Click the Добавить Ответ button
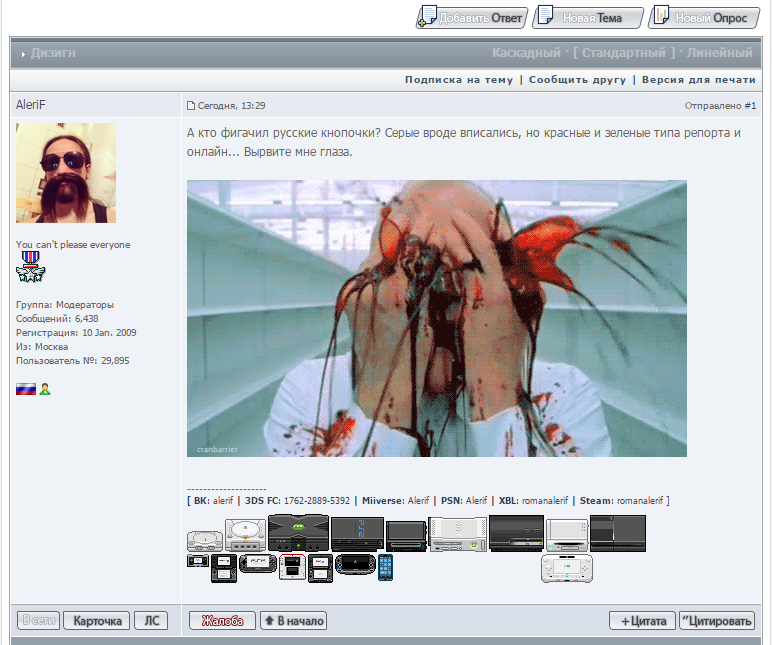 (x=472, y=17)
